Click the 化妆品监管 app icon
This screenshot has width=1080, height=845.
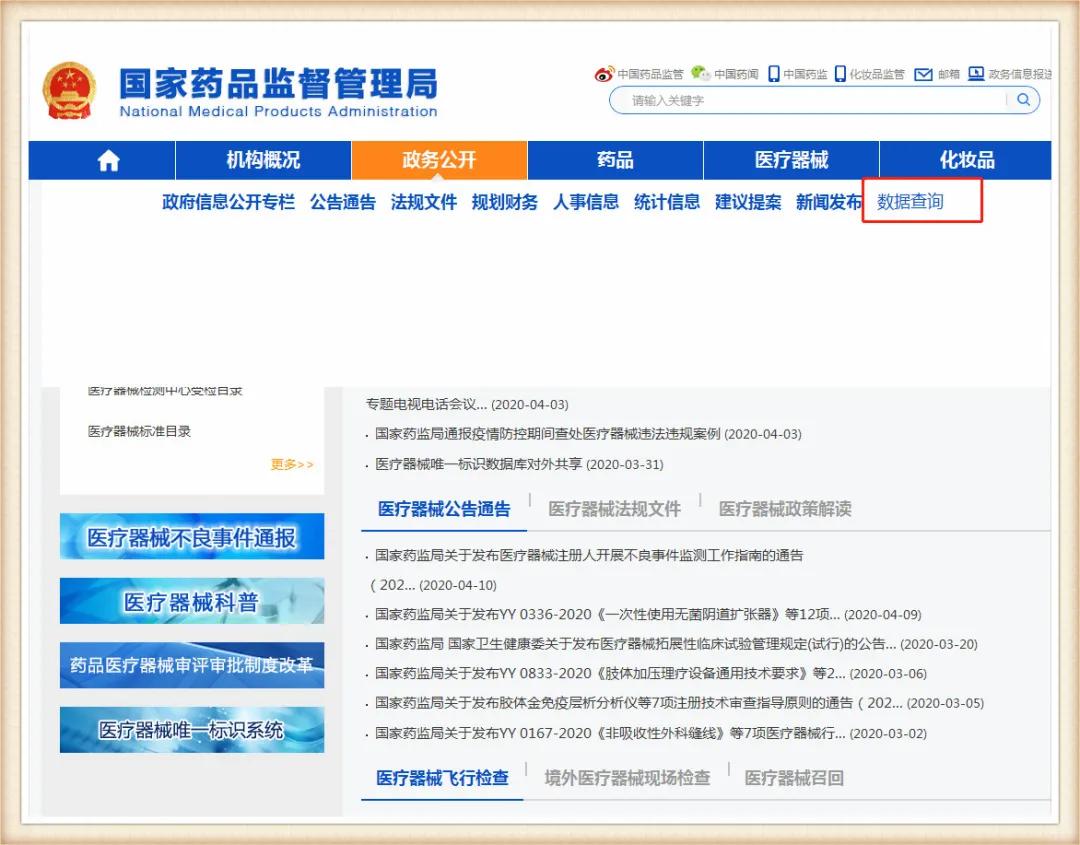click(841, 73)
